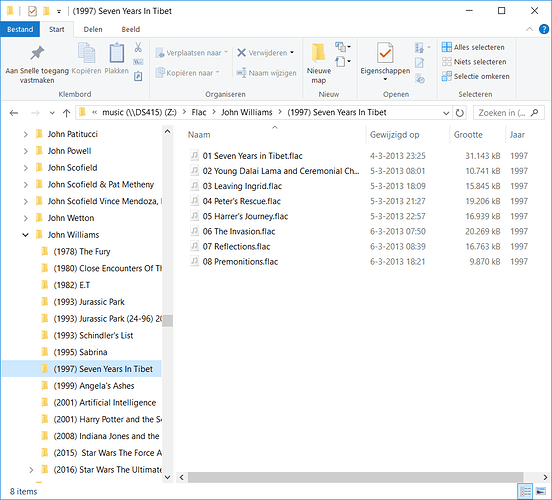The height and width of the screenshot is (500, 552).
Task: Click properties checkmark icon in title bar
Action: tap(32, 11)
